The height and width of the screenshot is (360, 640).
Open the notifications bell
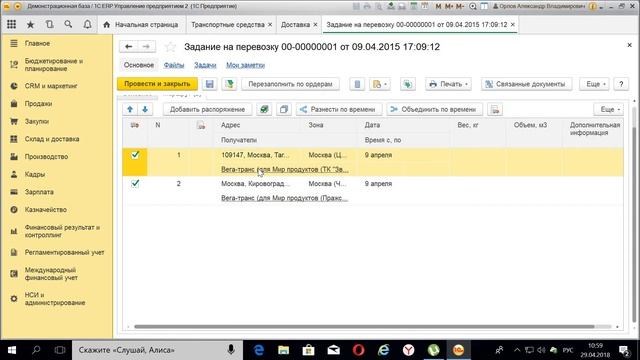87,24
